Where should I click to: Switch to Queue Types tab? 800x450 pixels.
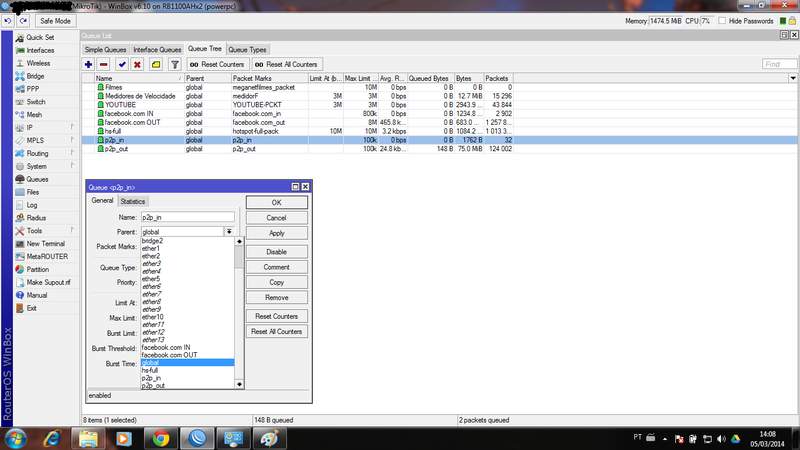tap(247, 49)
